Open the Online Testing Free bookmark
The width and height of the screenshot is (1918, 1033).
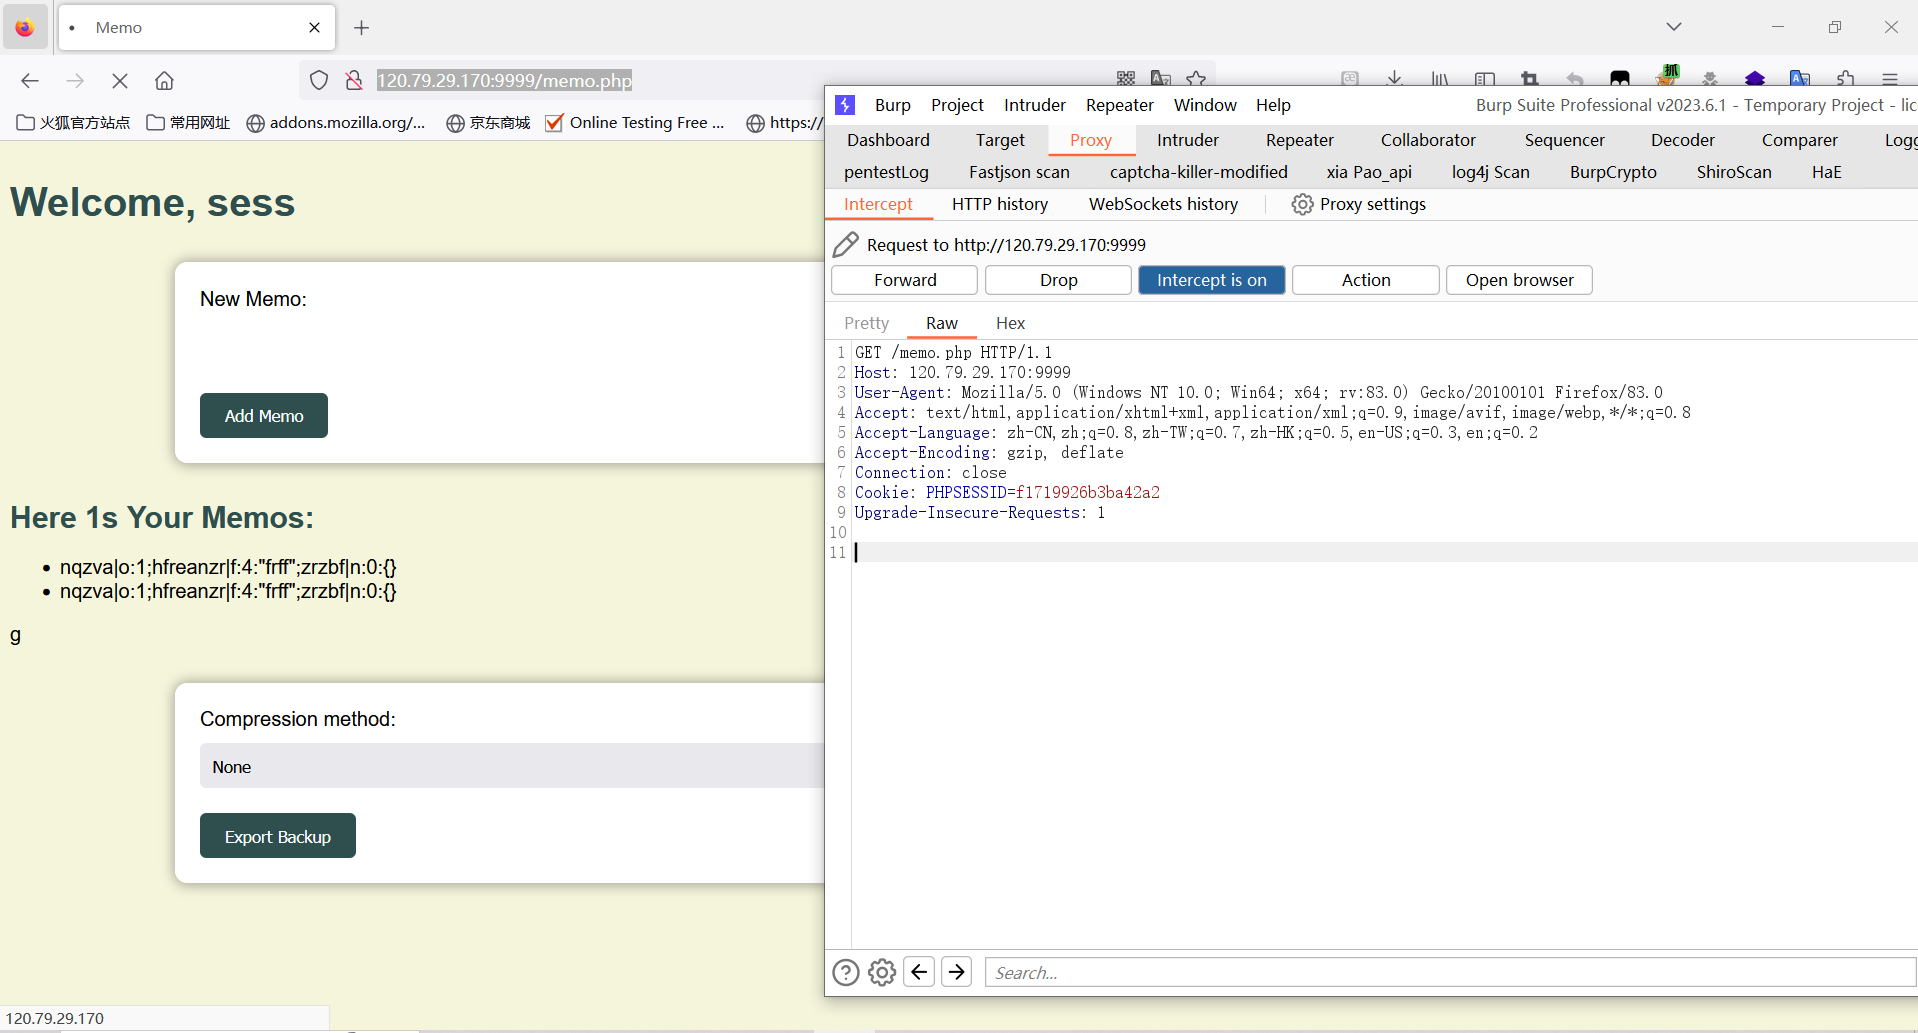tap(634, 122)
